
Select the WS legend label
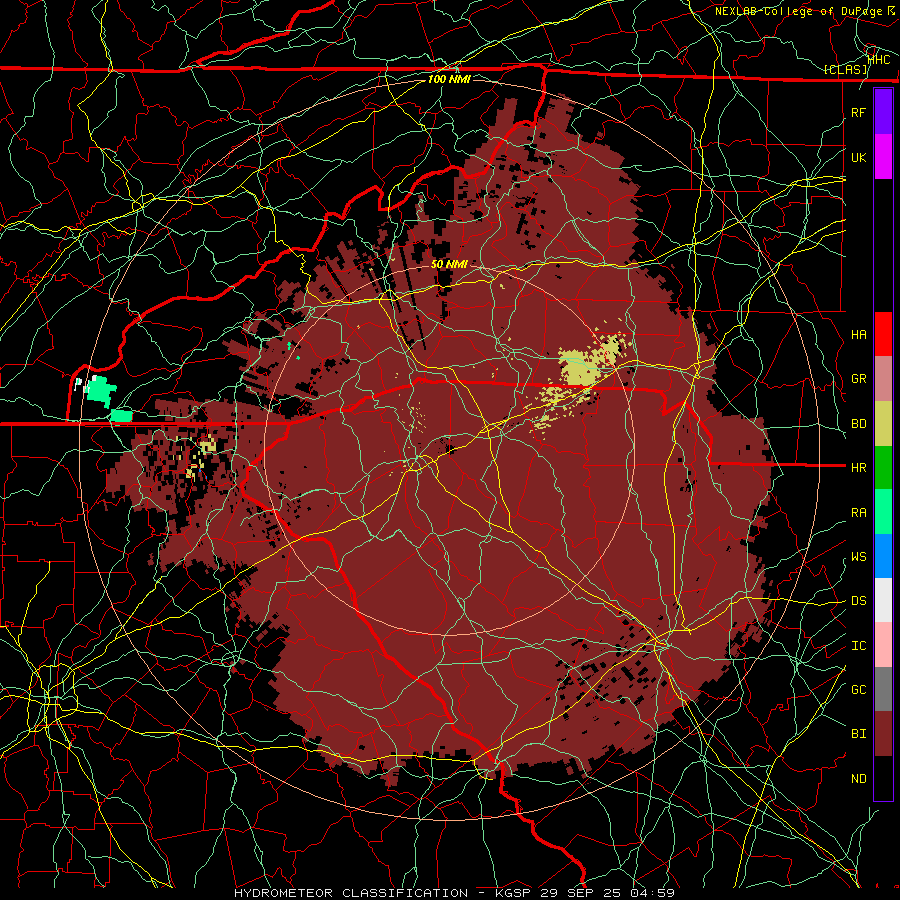(859, 557)
